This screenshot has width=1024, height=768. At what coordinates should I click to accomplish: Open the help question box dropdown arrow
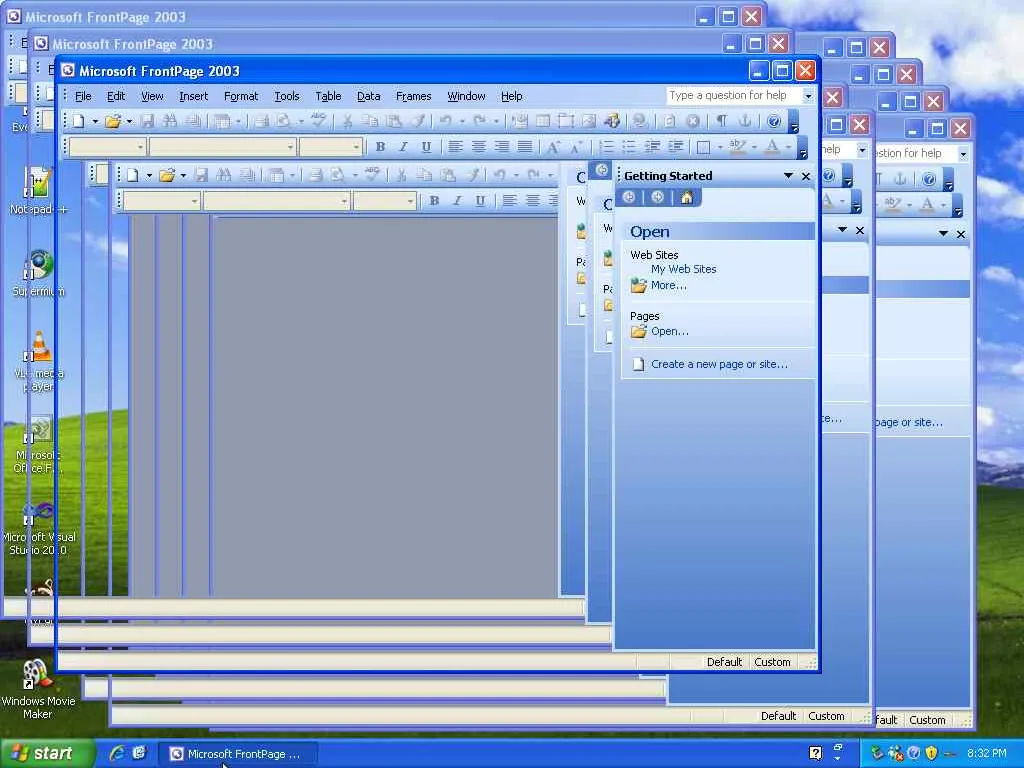click(808, 96)
